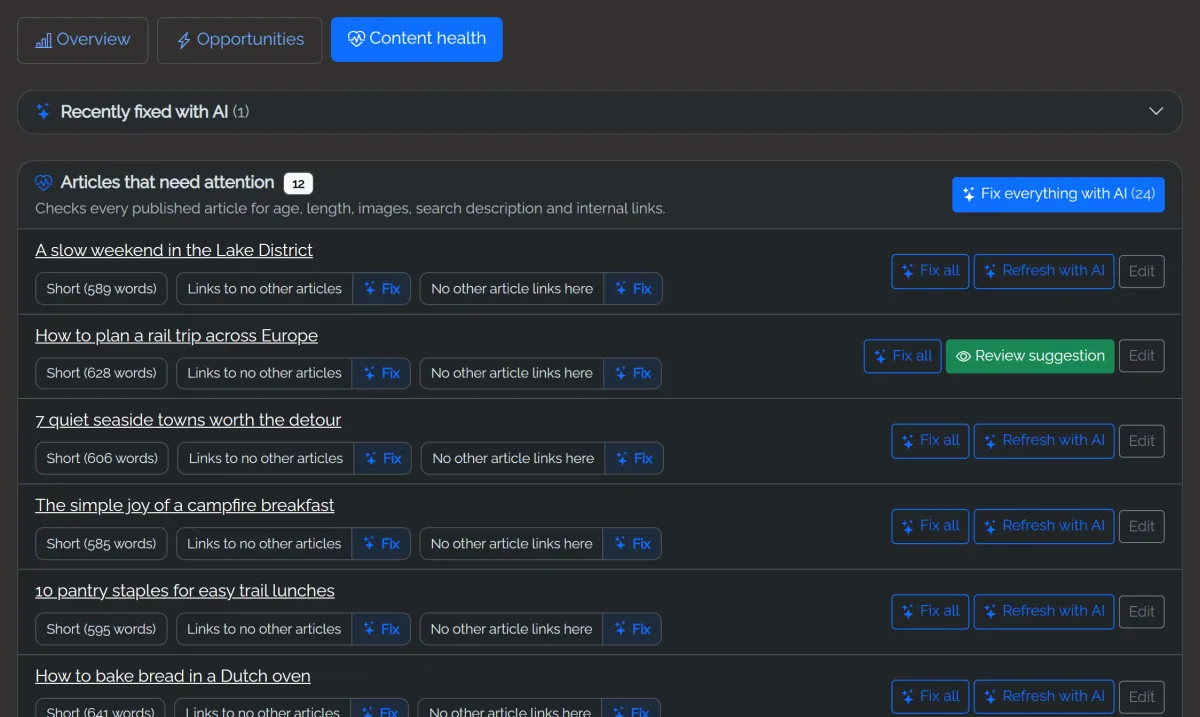This screenshot has width=1200, height=717.
Task: Refresh Lake District article with AI
Action: point(1044,271)
